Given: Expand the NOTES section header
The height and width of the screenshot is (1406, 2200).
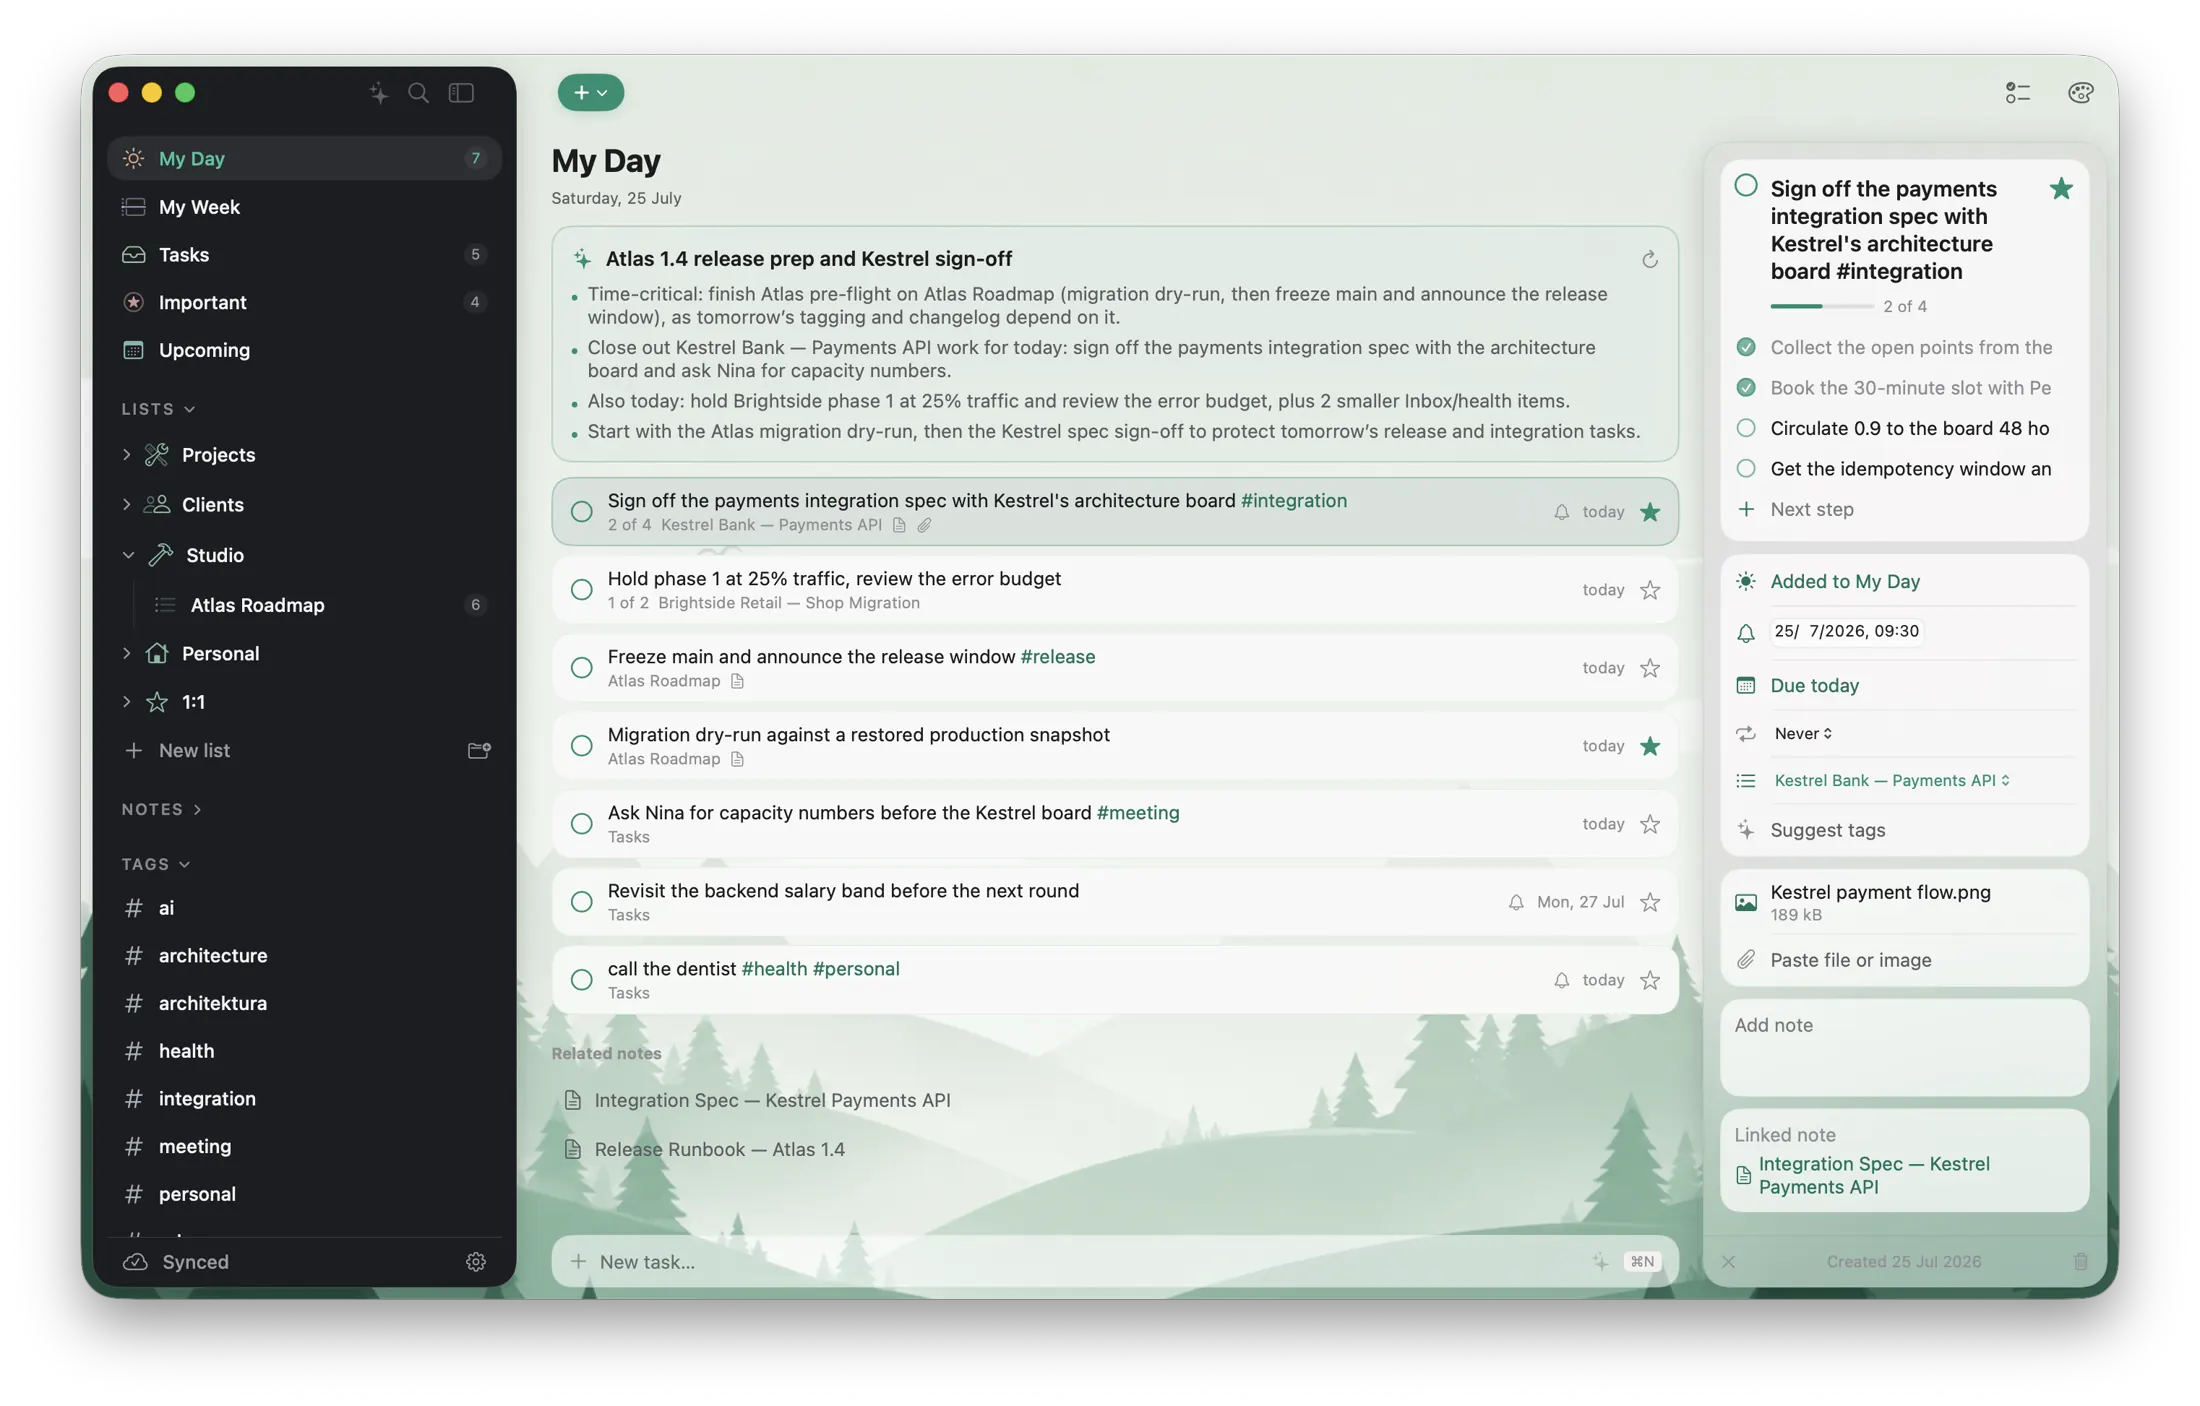Looking at the screenshot, I should (161, 809).
